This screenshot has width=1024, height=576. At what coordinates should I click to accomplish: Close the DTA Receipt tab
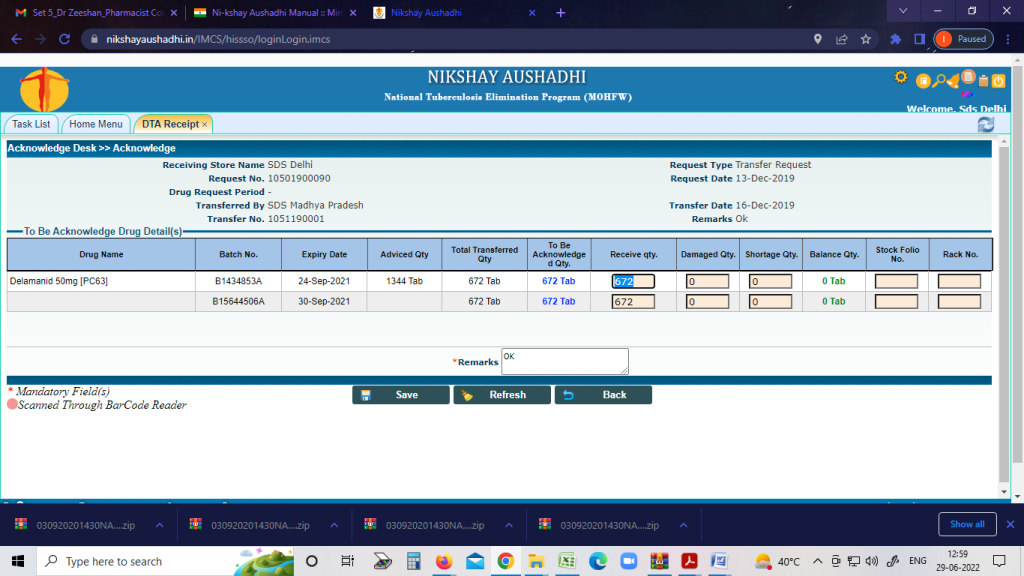tap(204, 124)
